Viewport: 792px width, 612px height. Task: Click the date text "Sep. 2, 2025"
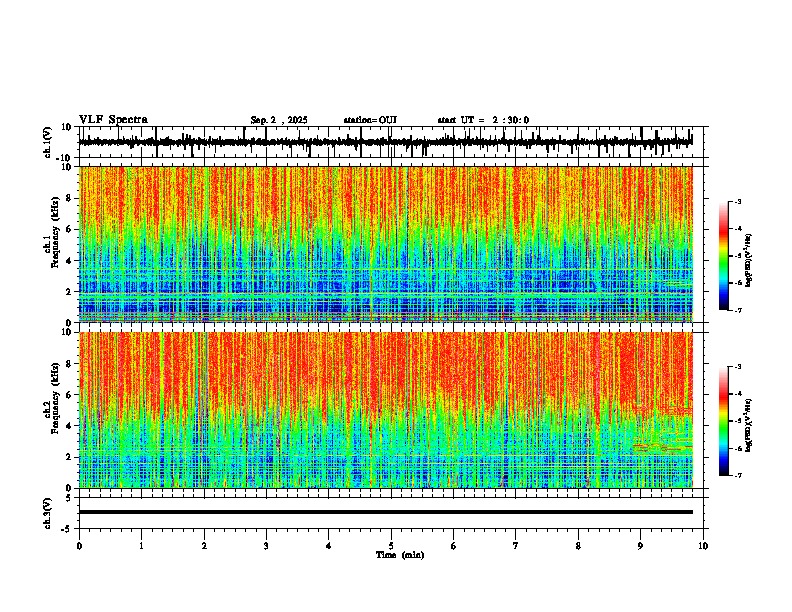pos(279,120)
